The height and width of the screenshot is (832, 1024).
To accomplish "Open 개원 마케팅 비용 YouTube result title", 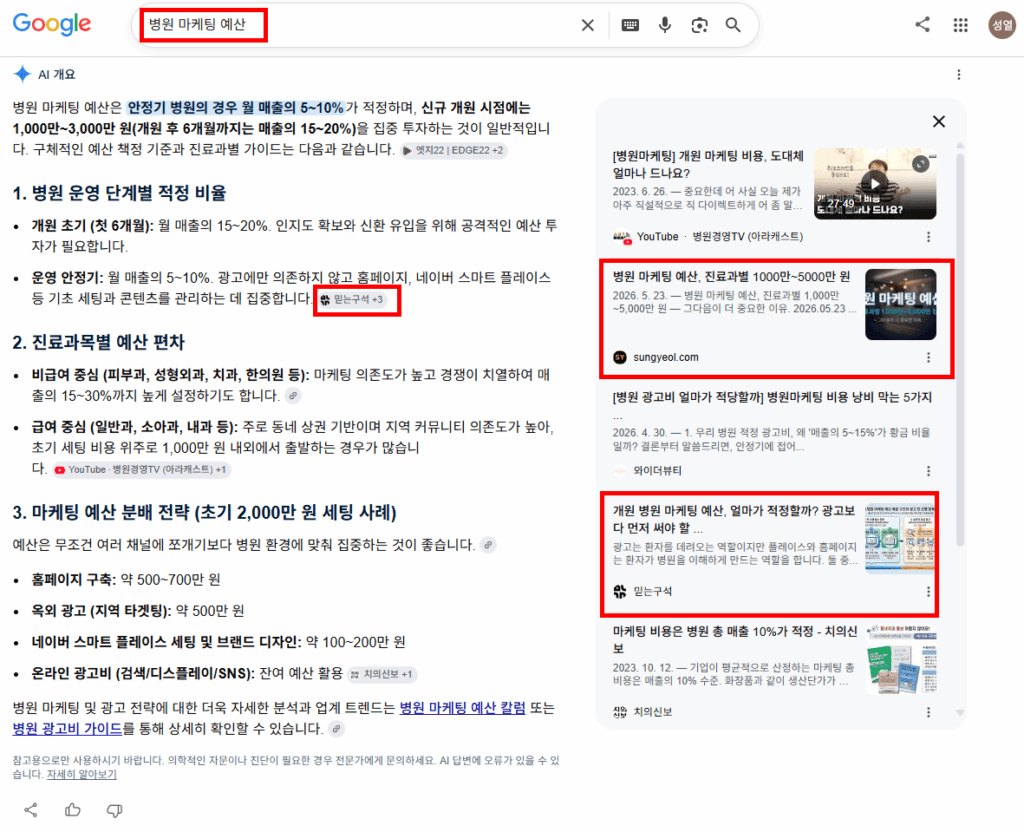I will (x=707, y=165).
